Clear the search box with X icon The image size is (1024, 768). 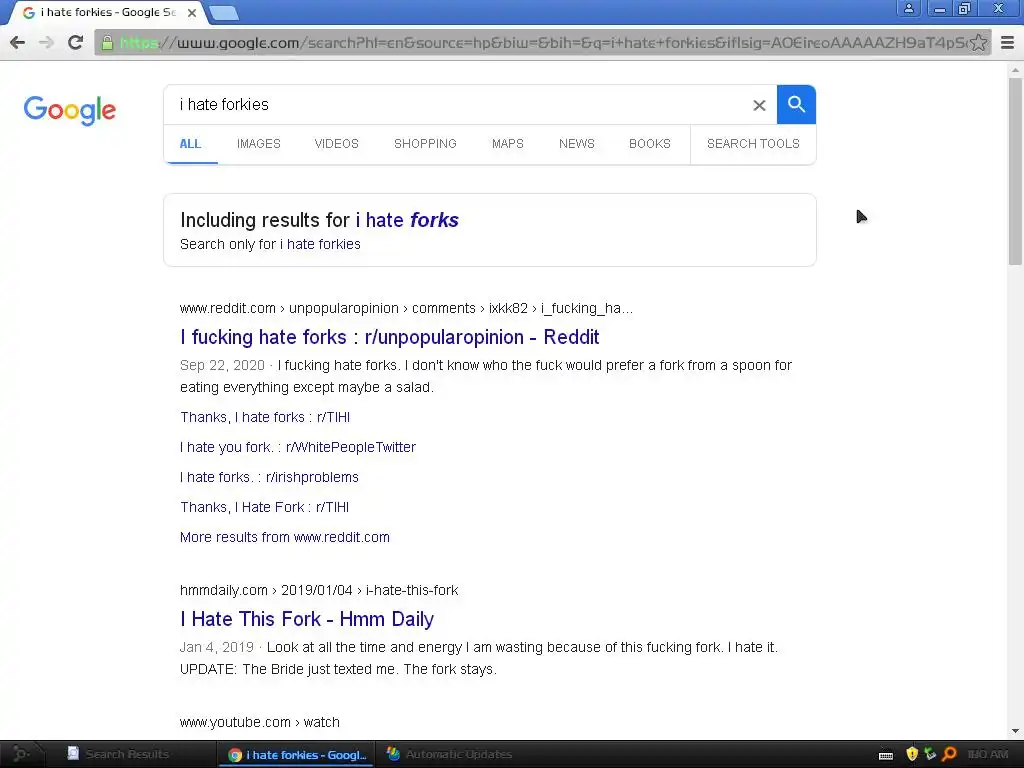(x=759, y=105)
